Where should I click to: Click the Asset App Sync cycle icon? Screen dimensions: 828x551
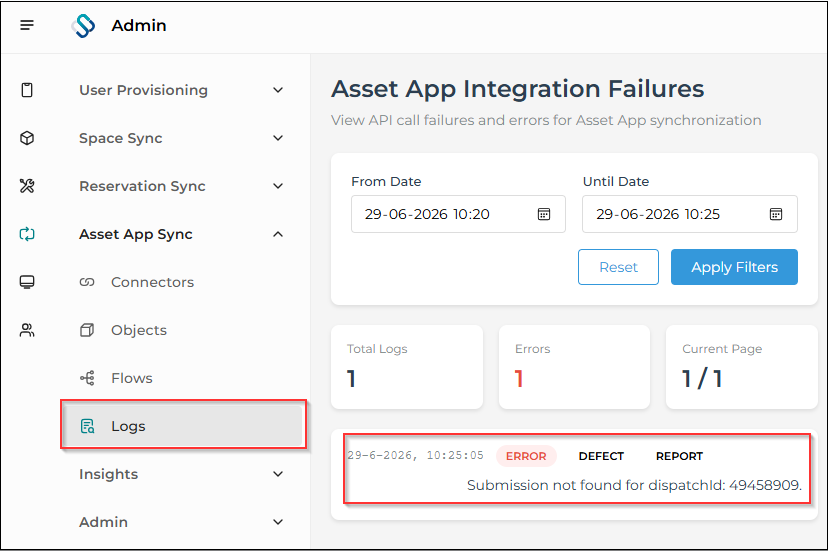[x=27, y=234]
